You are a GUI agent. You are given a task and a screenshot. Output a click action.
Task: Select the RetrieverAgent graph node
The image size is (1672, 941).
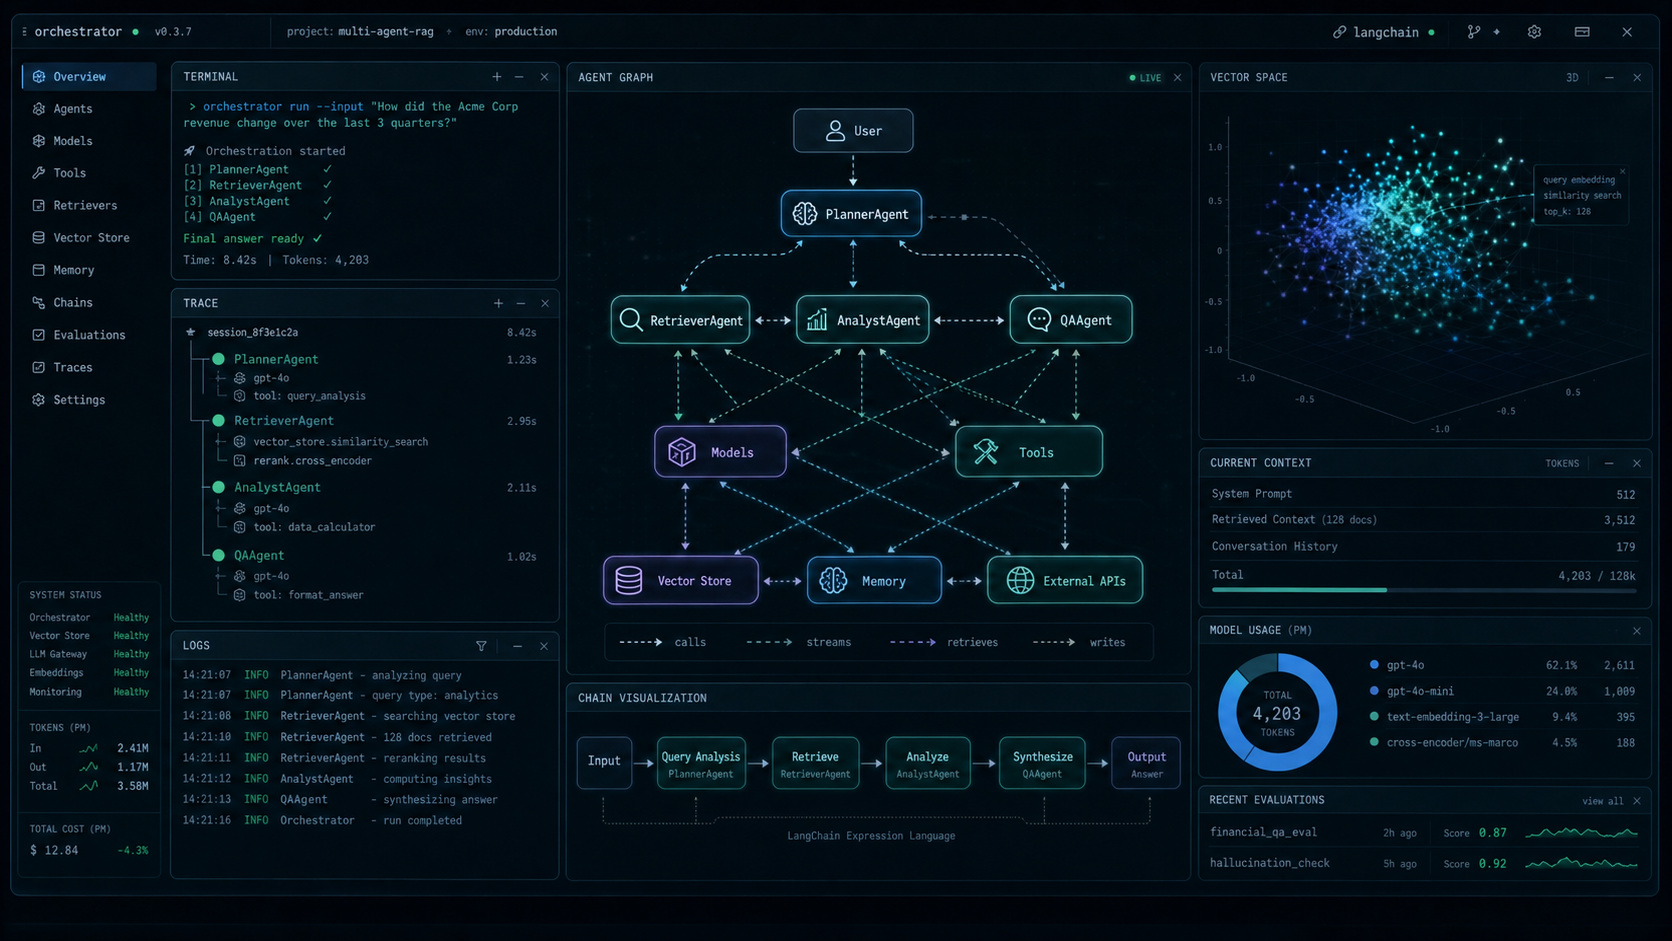(x=680, y=320)
